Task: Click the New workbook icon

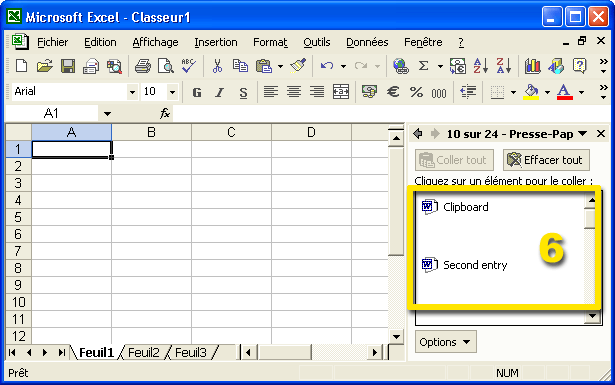Action: [22, 66]
